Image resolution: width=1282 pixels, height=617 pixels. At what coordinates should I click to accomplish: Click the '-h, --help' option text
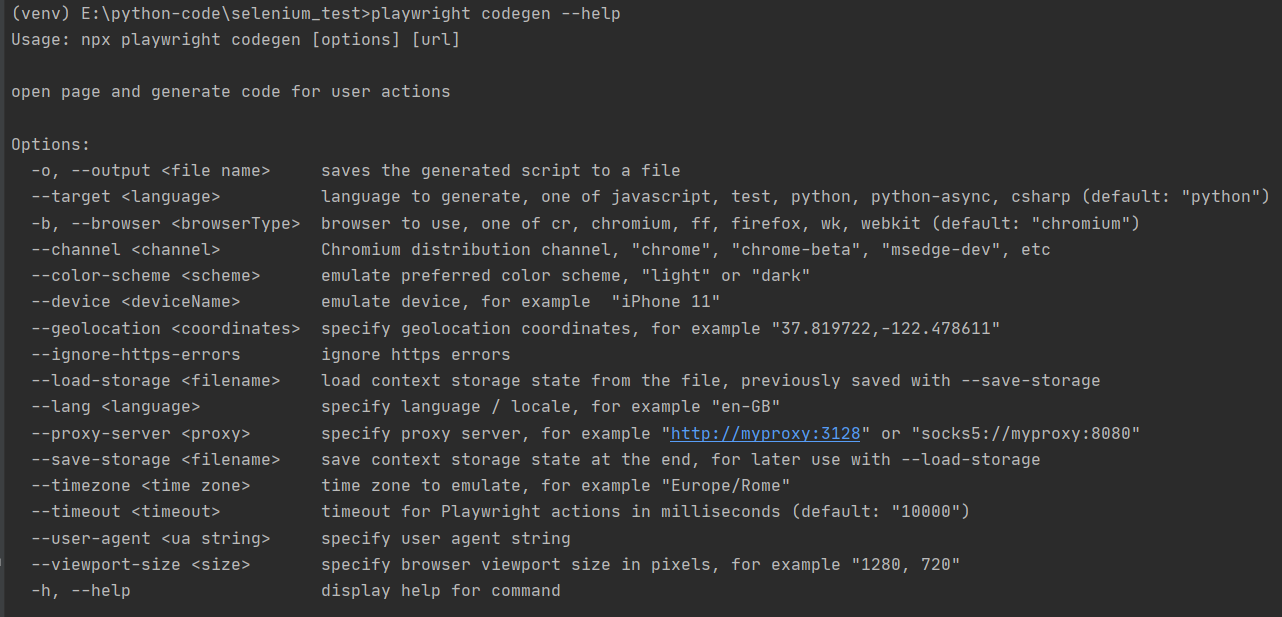tap(80, 590)
